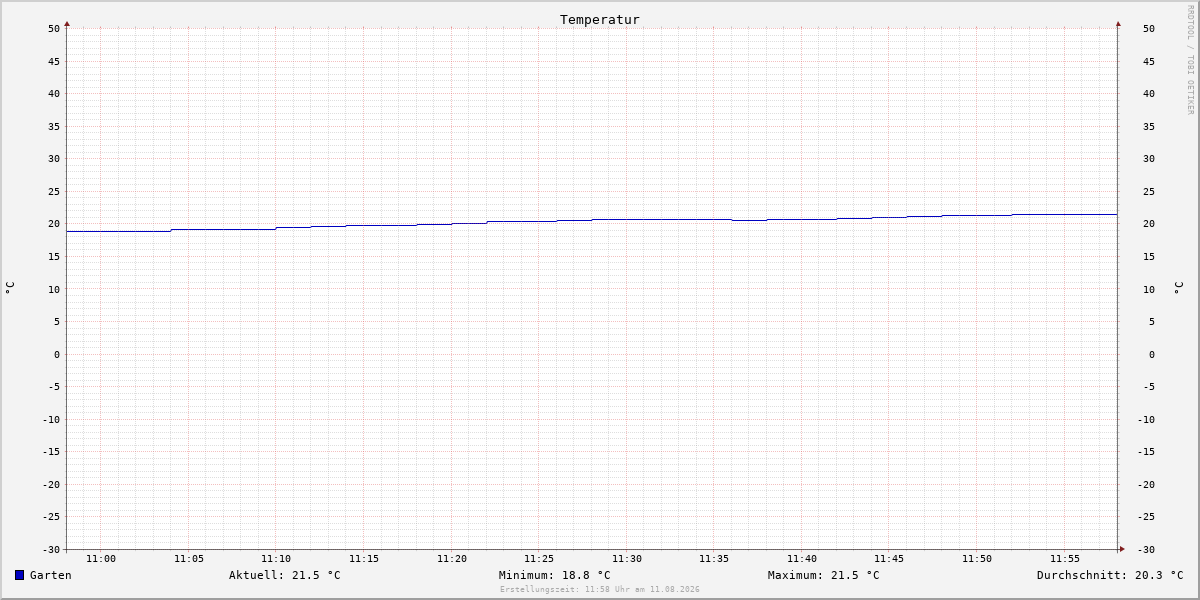Click the RRDTOOL / TOBI OETIKER watermark

pyautogui.click(x=1190, y=60)
